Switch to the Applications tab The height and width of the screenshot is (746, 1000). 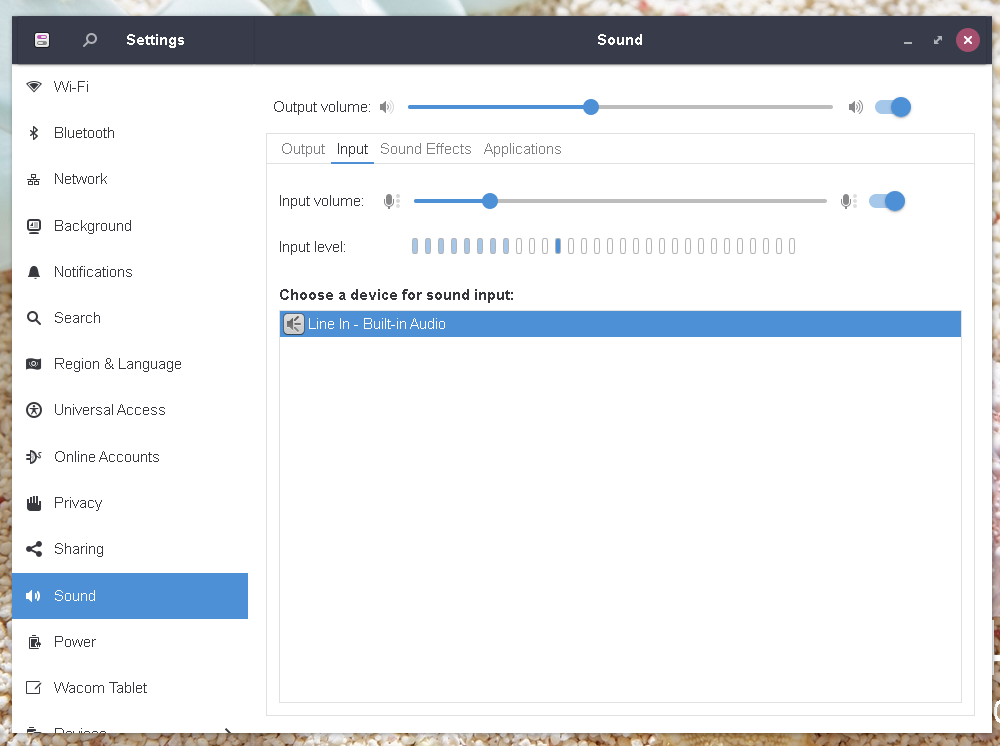[522, 149]
